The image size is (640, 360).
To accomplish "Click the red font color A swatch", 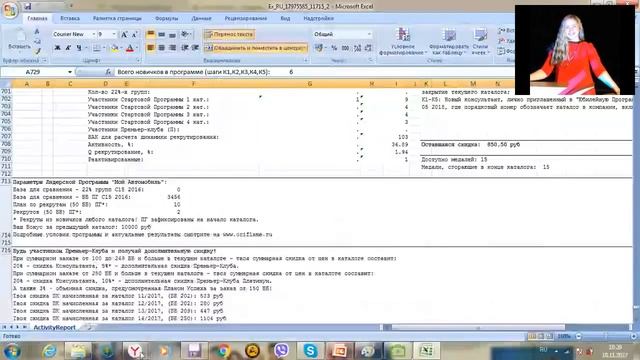I will 130,48.
